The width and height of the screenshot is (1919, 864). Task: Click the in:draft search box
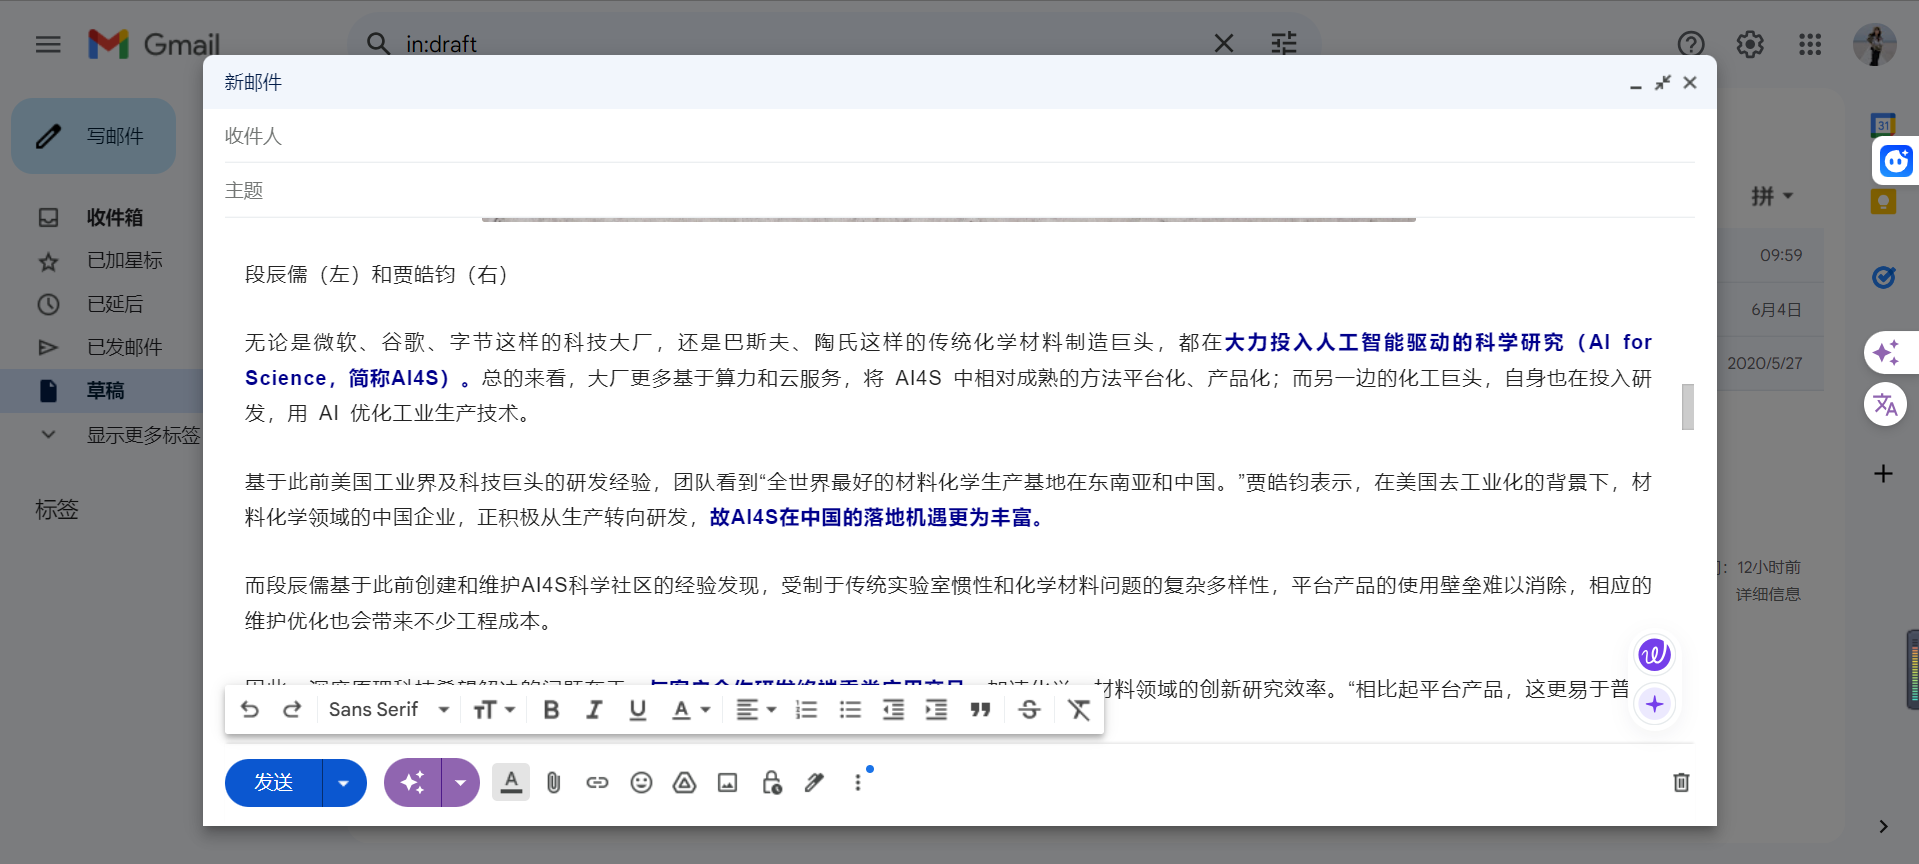click(x=800, y=44)
